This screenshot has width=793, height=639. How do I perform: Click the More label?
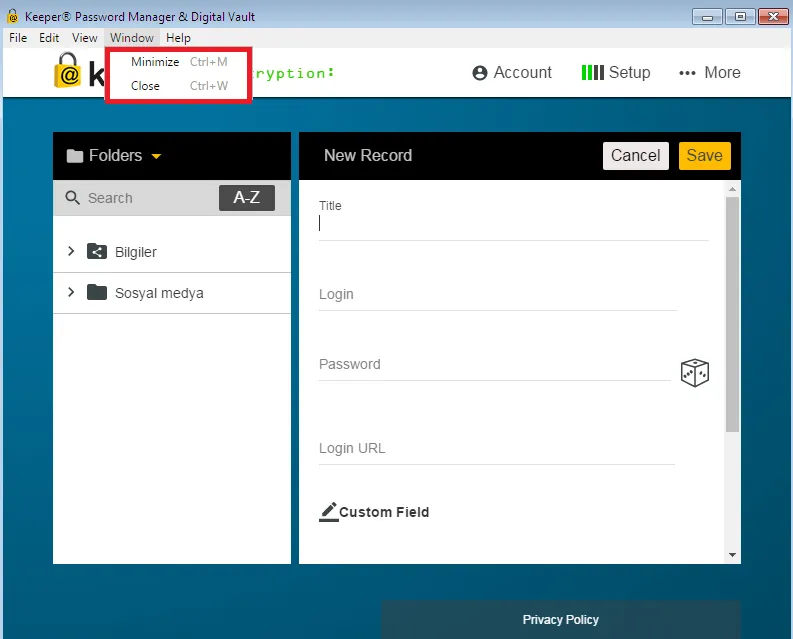(x=722, y=72)
